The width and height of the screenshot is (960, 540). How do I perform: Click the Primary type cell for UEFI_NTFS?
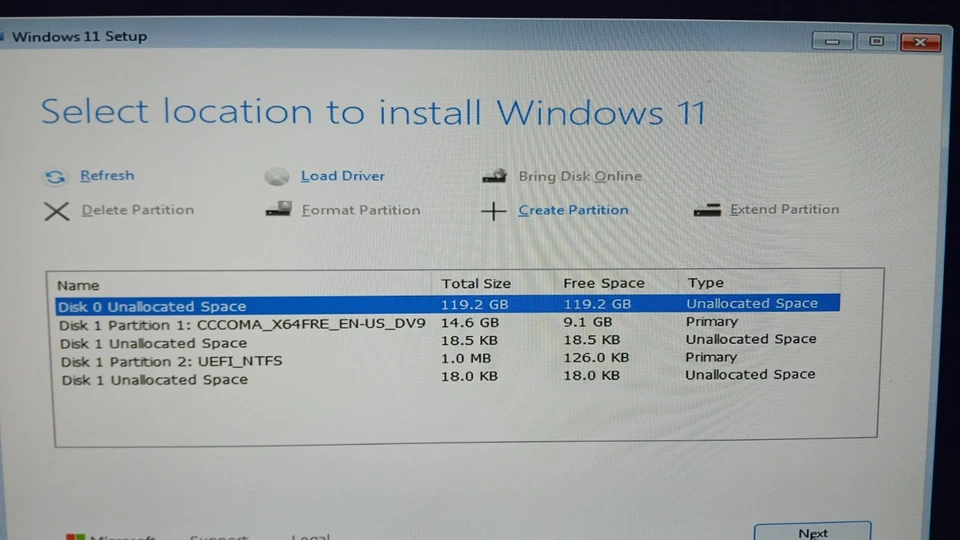coord(711,357)
